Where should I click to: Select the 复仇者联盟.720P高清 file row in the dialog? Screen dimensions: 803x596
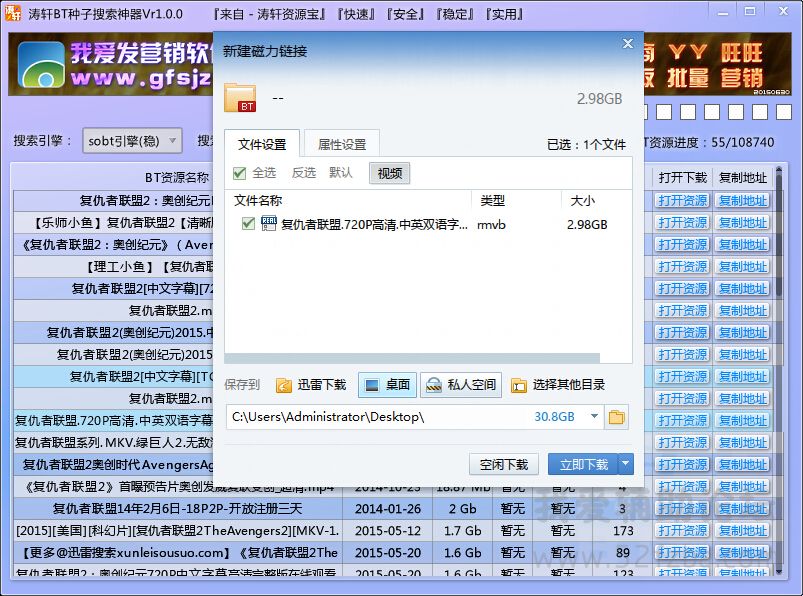pyautogui.click(x=428, y=224)
